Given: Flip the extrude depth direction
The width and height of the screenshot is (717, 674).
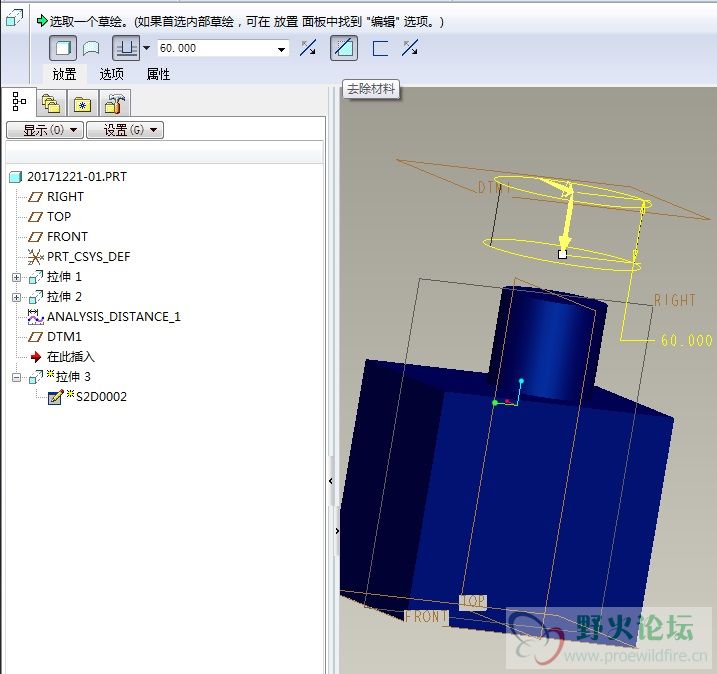Looking at the screenshot, I should click(307, 48).
